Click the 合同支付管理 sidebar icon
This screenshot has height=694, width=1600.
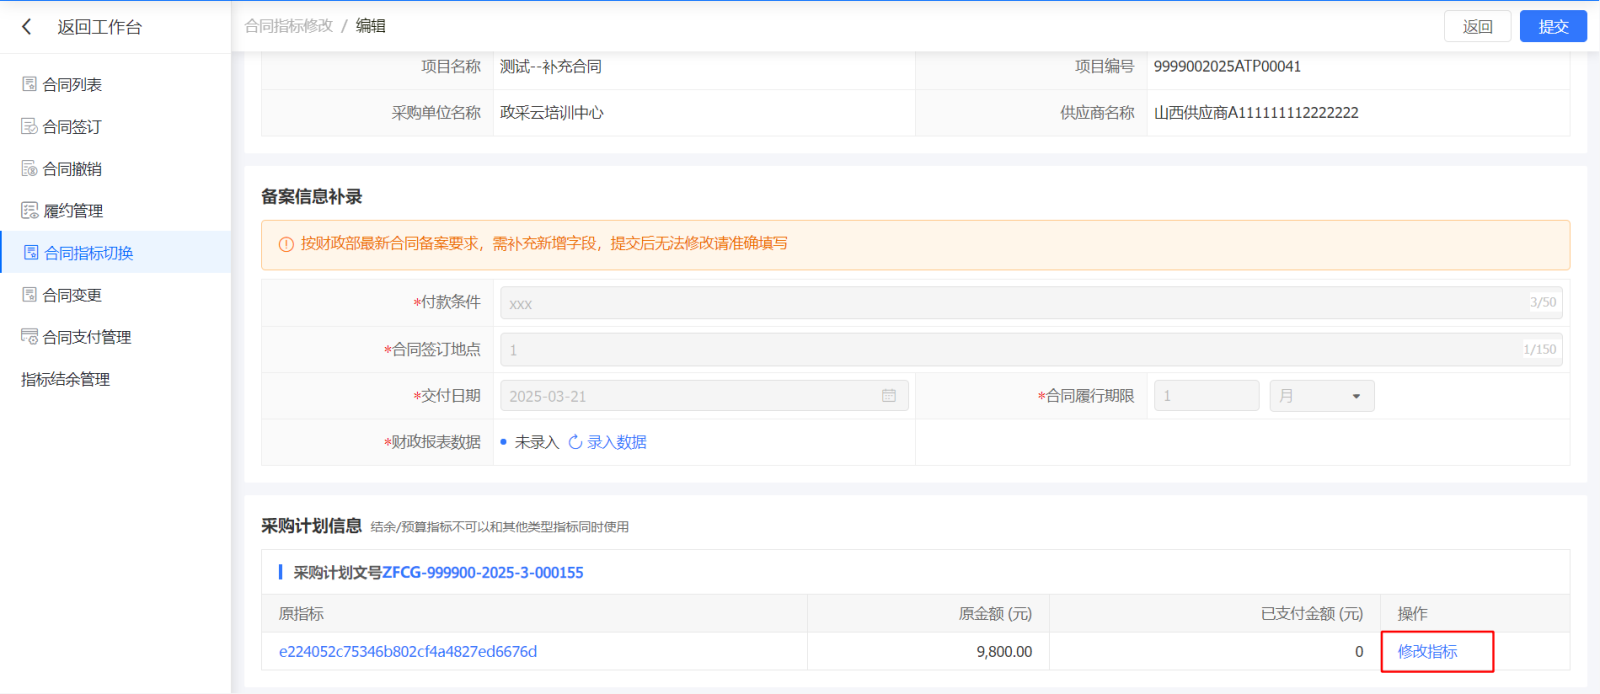(x=30, y=336)
